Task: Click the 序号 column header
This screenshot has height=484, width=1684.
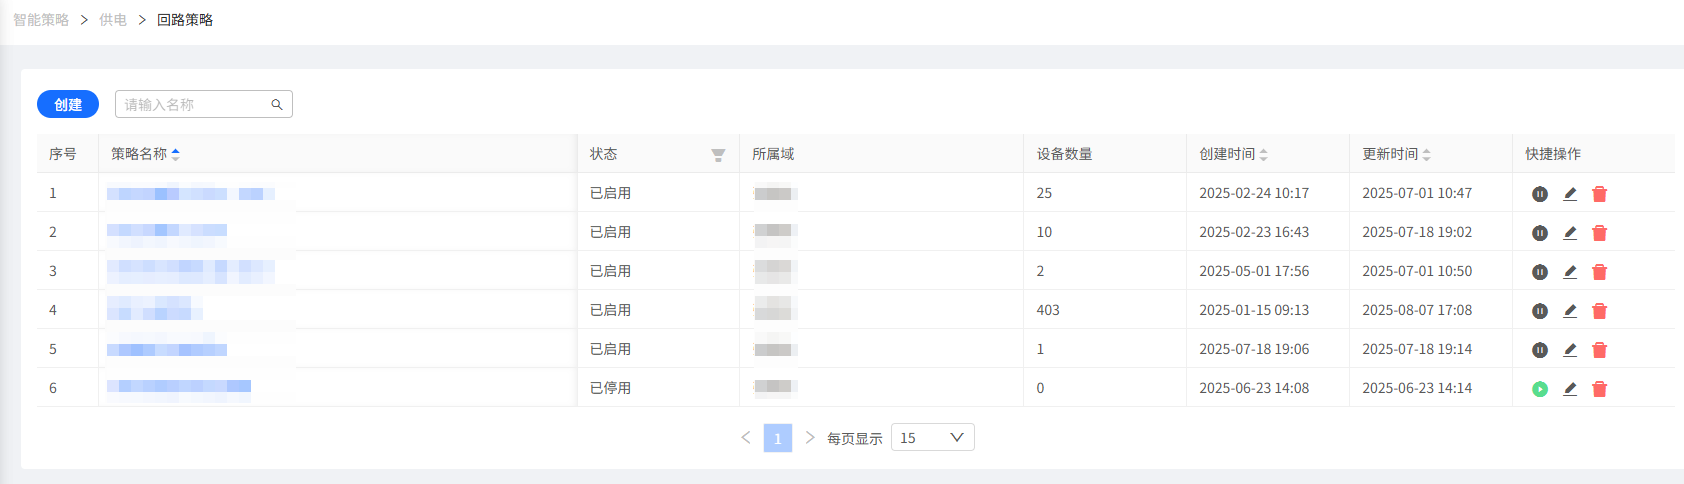Action: (63, 154)
